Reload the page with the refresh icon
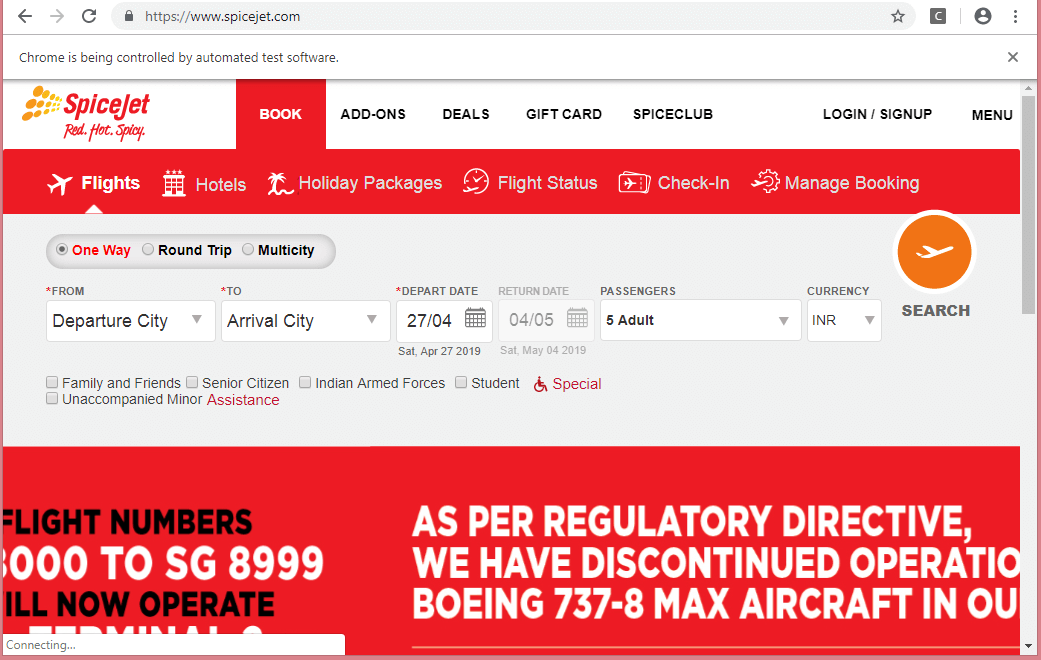The height and width of the screenshot is (660, 1041). point(89,16)
